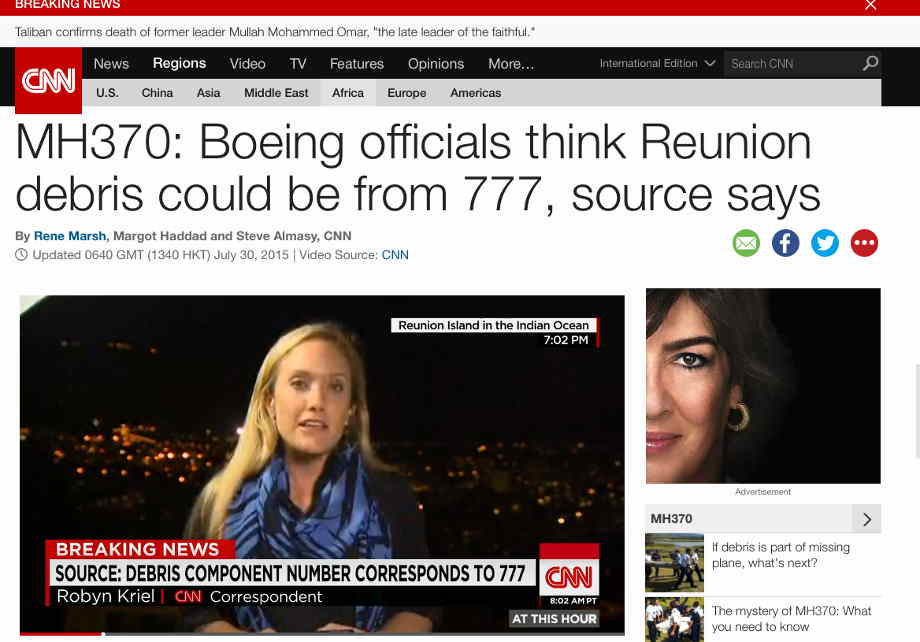920x642 pixels.
Task: Share article on Twitter icon
Action: coord(825,243)
